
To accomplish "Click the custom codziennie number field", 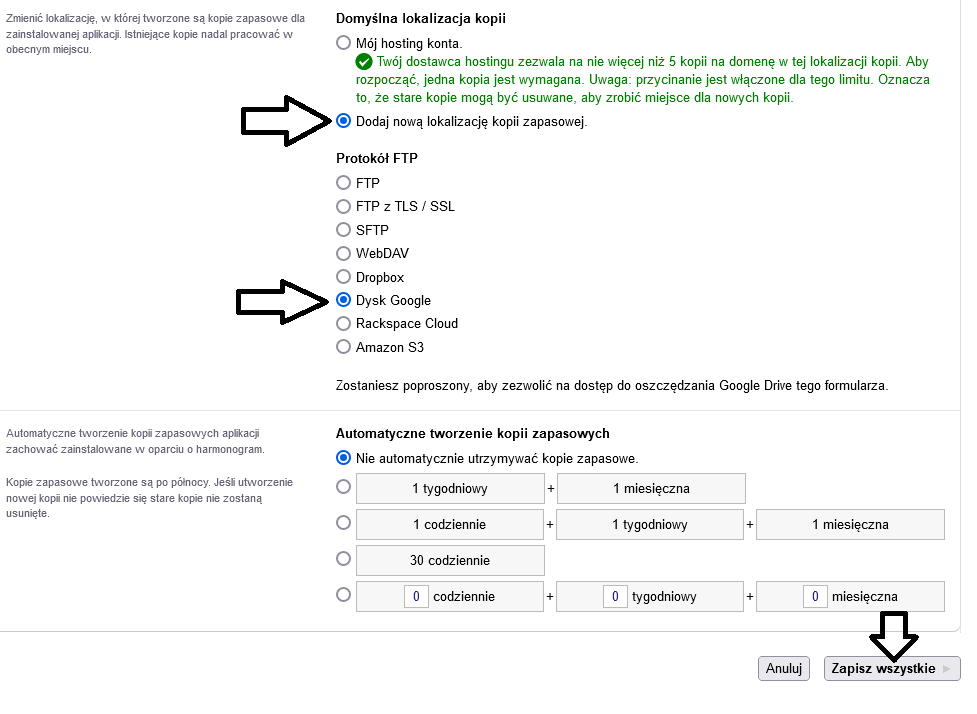I will click(417, 597).
